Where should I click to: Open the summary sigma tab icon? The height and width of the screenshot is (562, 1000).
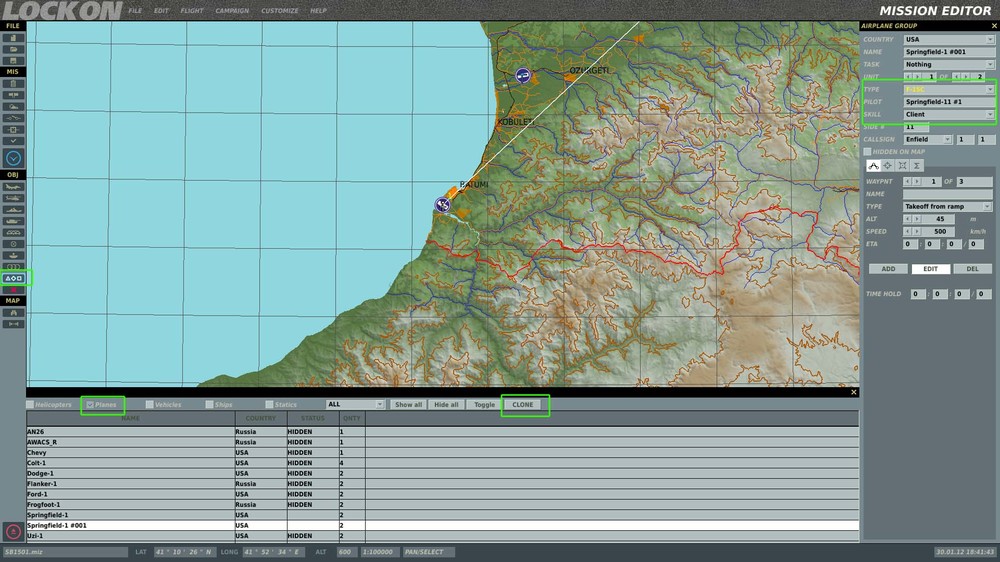(916, 165)
